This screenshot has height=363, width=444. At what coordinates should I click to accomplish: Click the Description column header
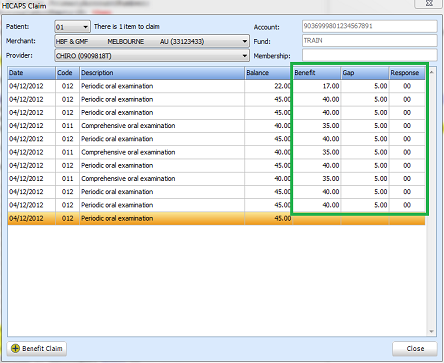click(162, 73)
